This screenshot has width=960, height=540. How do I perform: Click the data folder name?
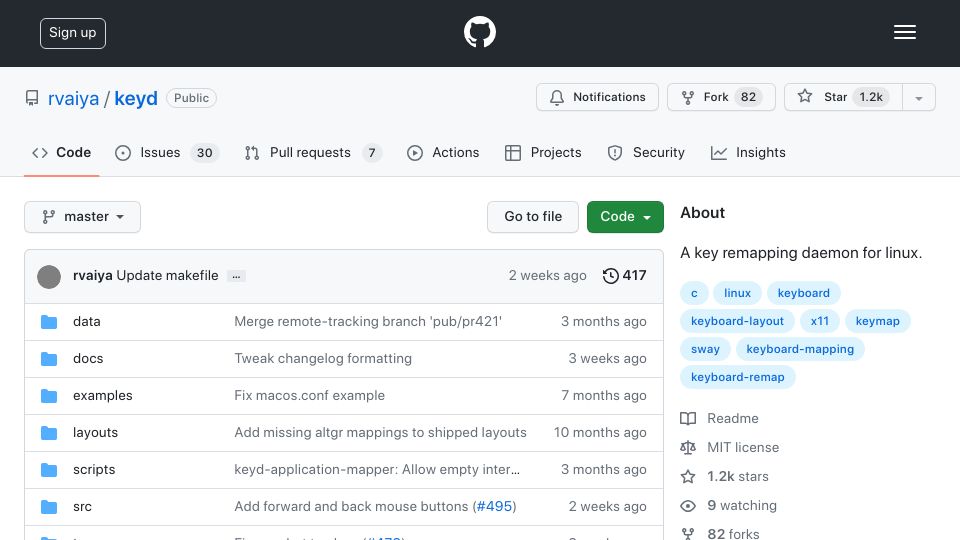[87, 321]
